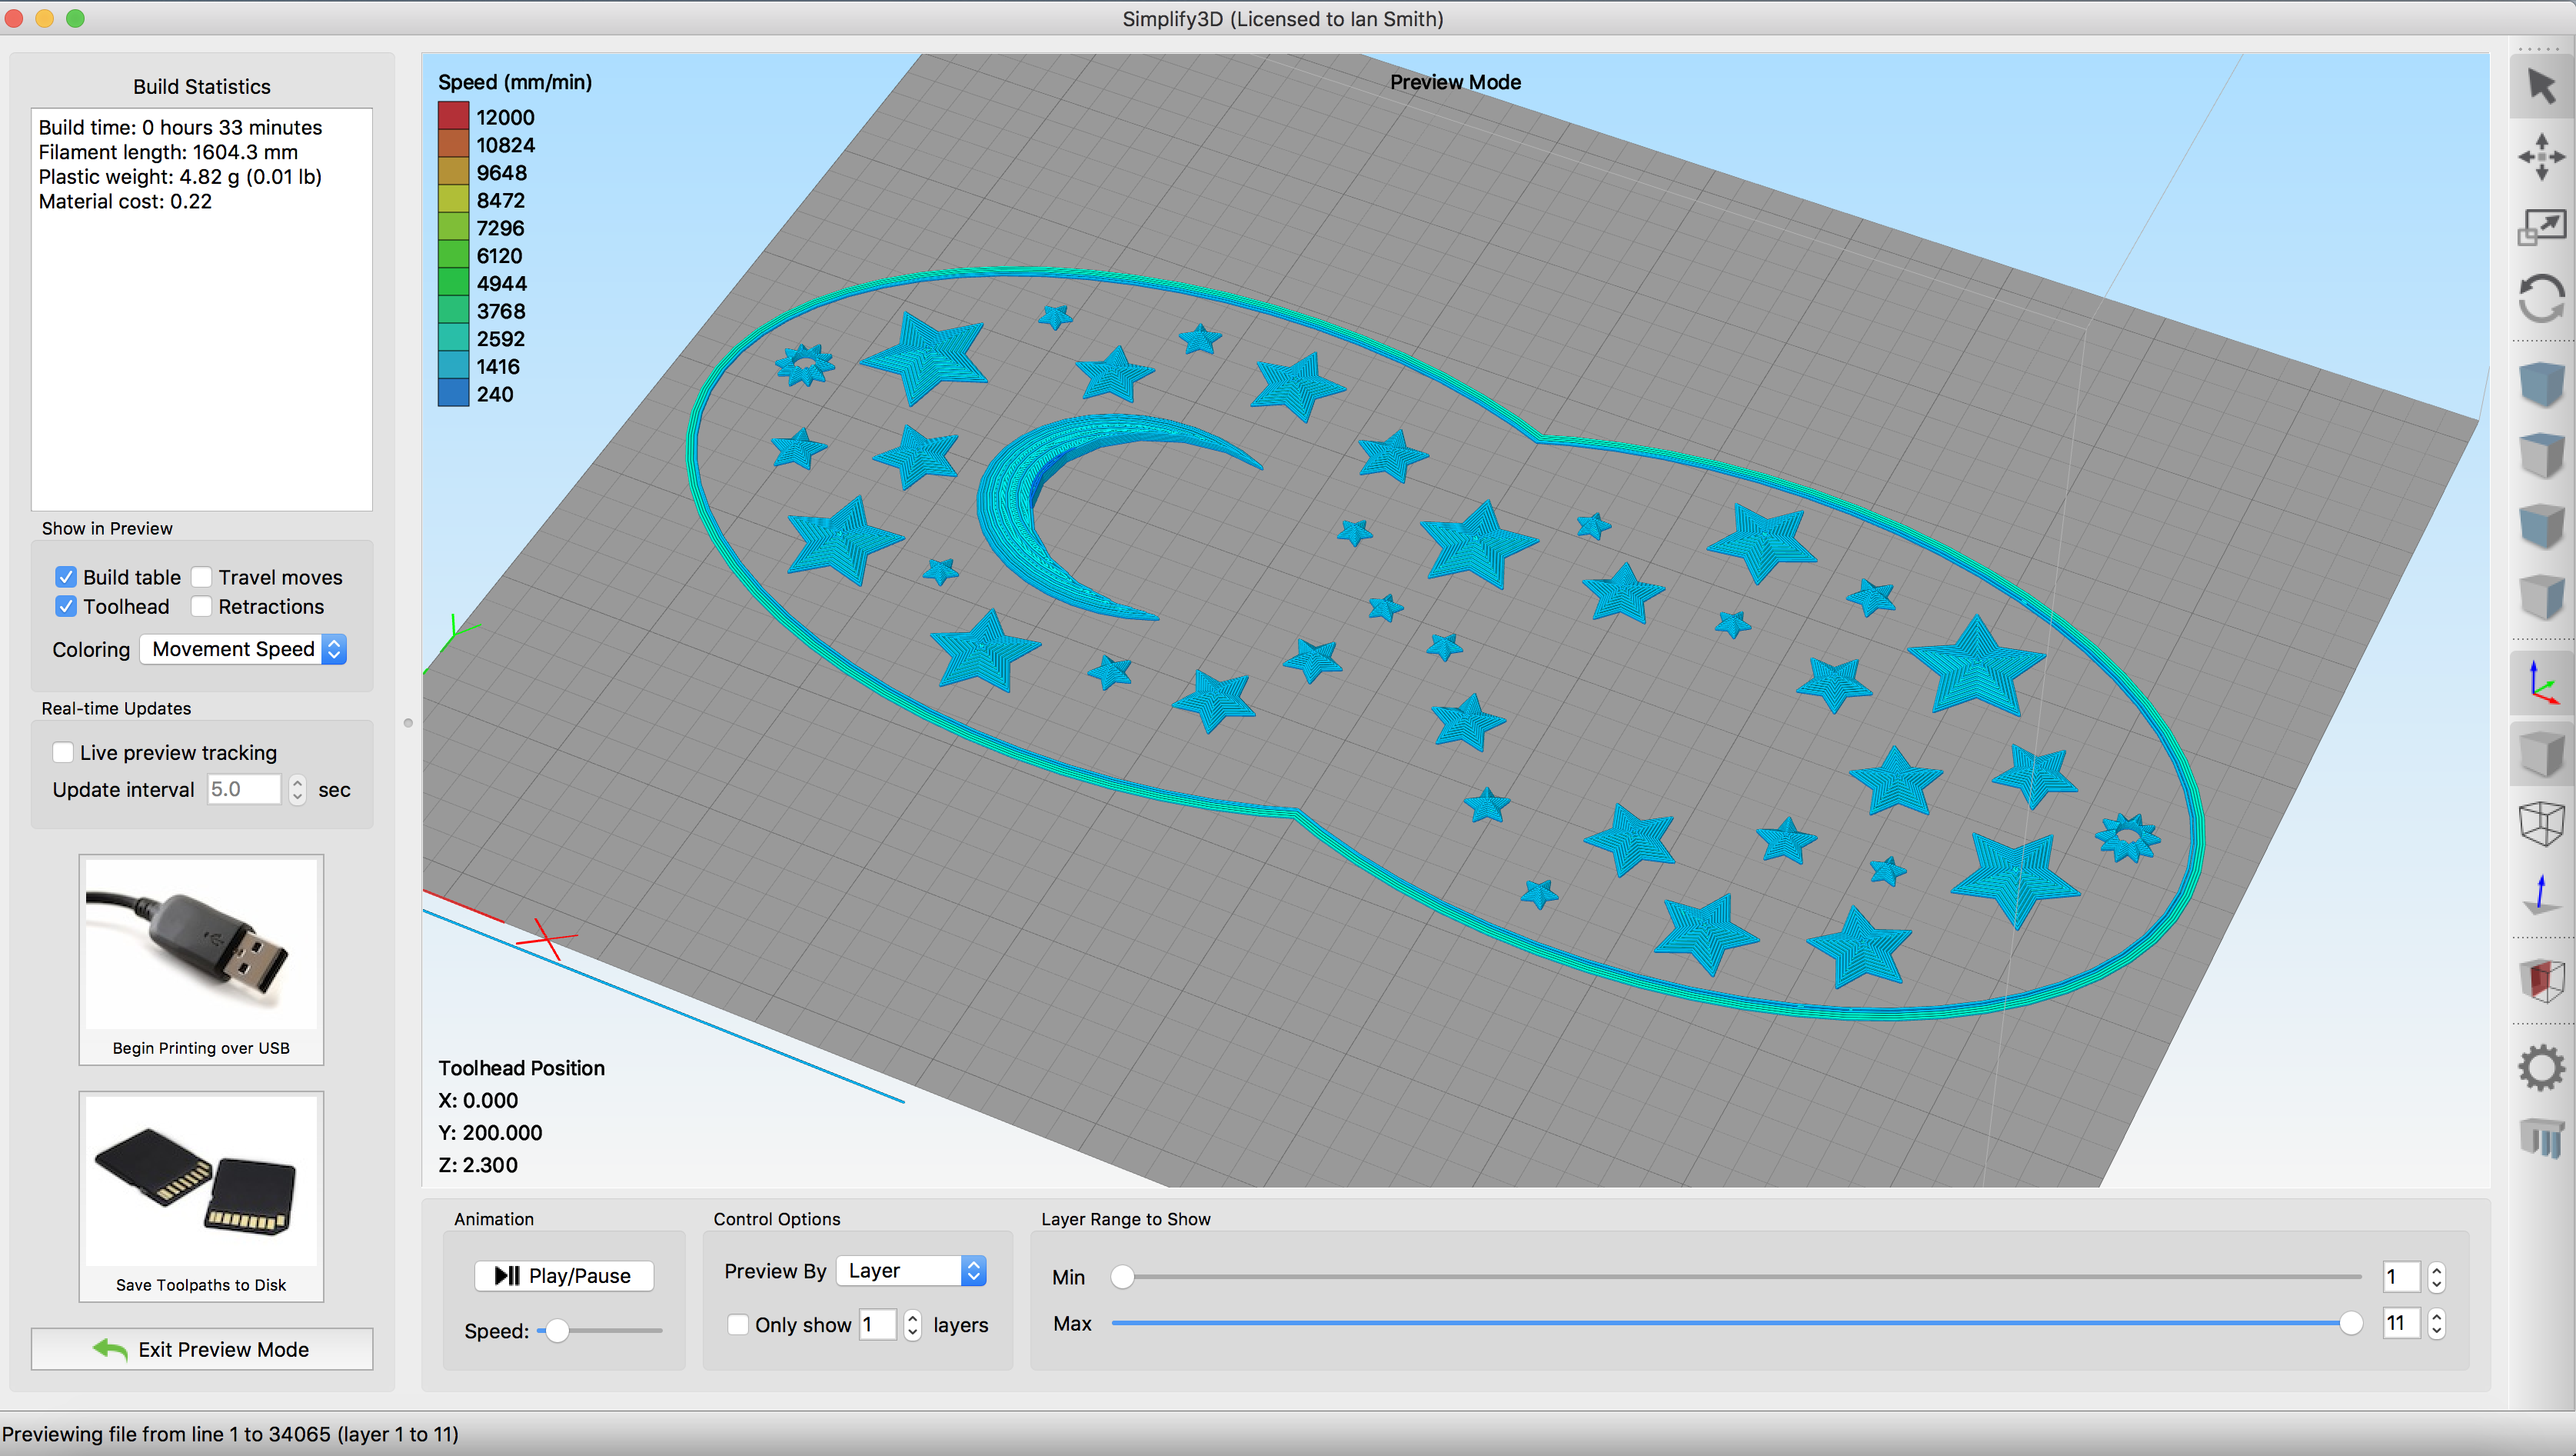Click the customize support structures icon
The width and height of the screenshot is (2576, 1456).
(x=2541, y=1138)
